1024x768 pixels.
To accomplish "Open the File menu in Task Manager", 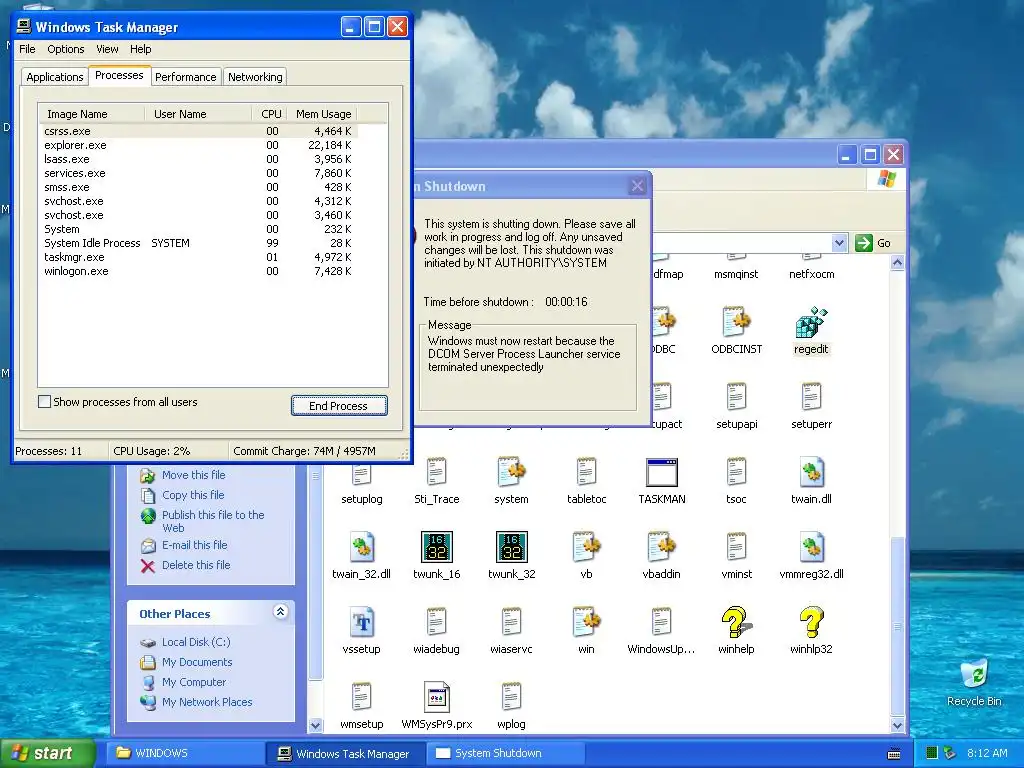I will (x=27, y=49).
